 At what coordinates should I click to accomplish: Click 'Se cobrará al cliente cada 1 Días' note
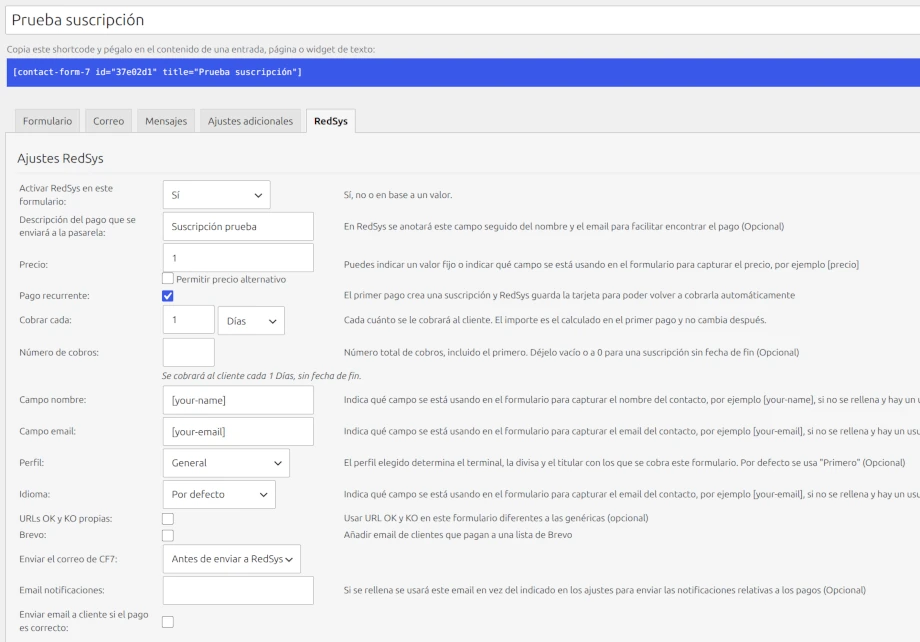click(x=262, y=376)
